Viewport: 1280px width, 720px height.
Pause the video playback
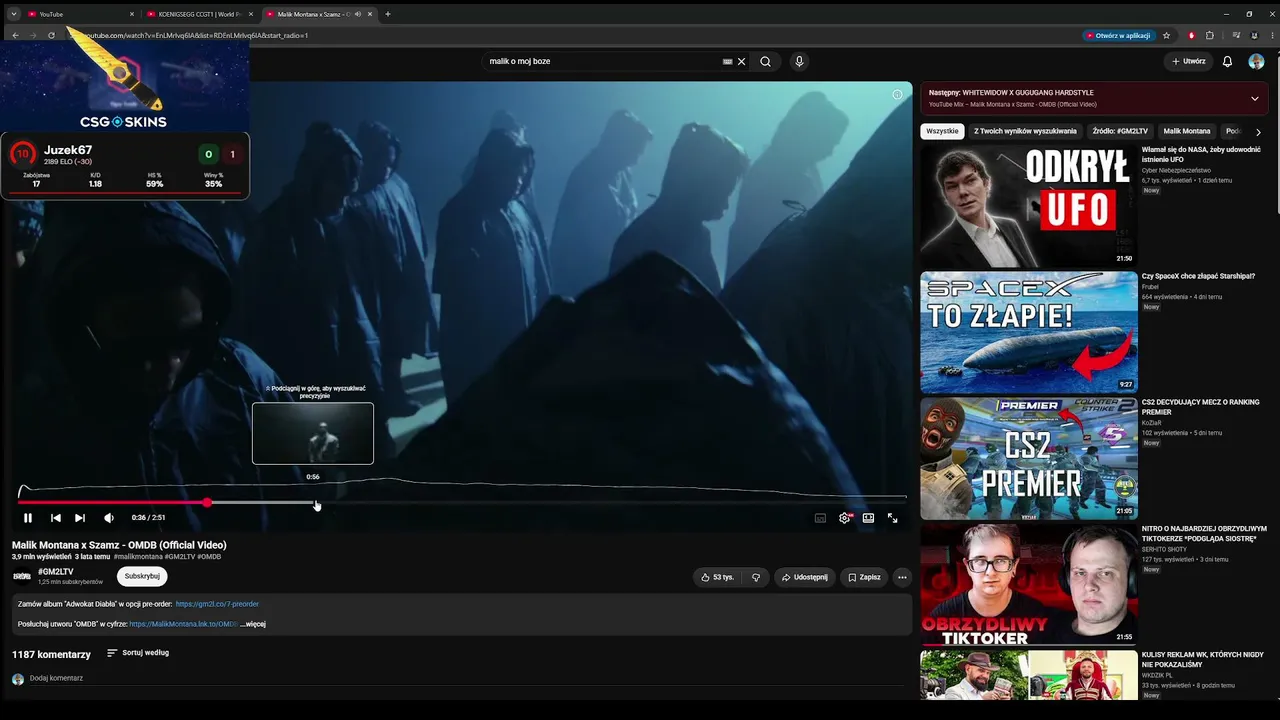[x=28, y=518]
